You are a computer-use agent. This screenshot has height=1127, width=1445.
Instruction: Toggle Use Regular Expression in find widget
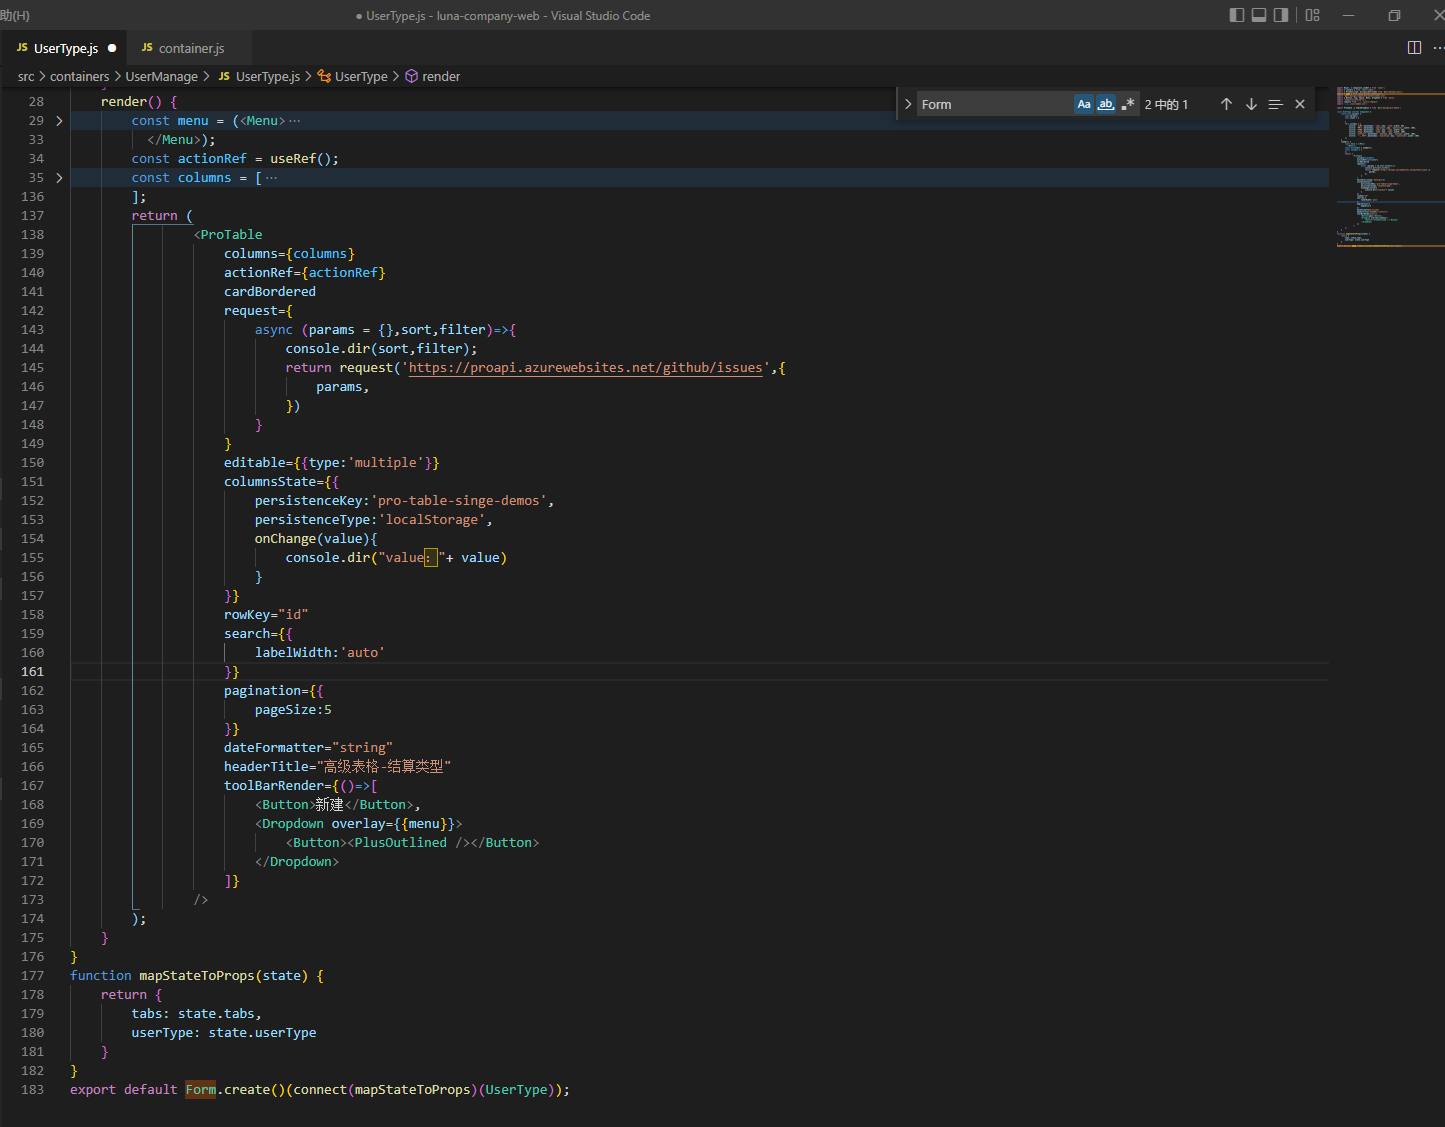(x=1128, y=104)
